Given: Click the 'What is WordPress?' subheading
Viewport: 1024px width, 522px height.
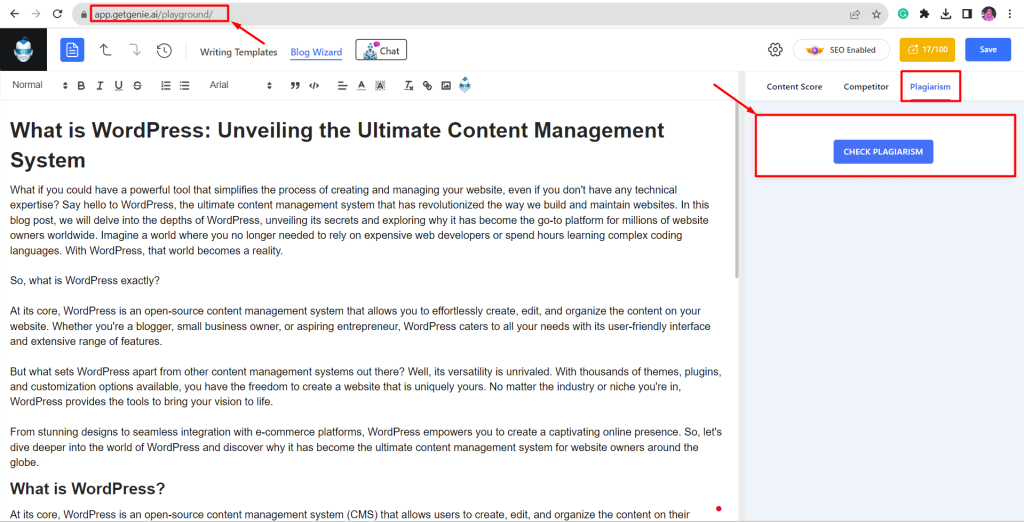Looking at the screenshot, I should [88, 489].
